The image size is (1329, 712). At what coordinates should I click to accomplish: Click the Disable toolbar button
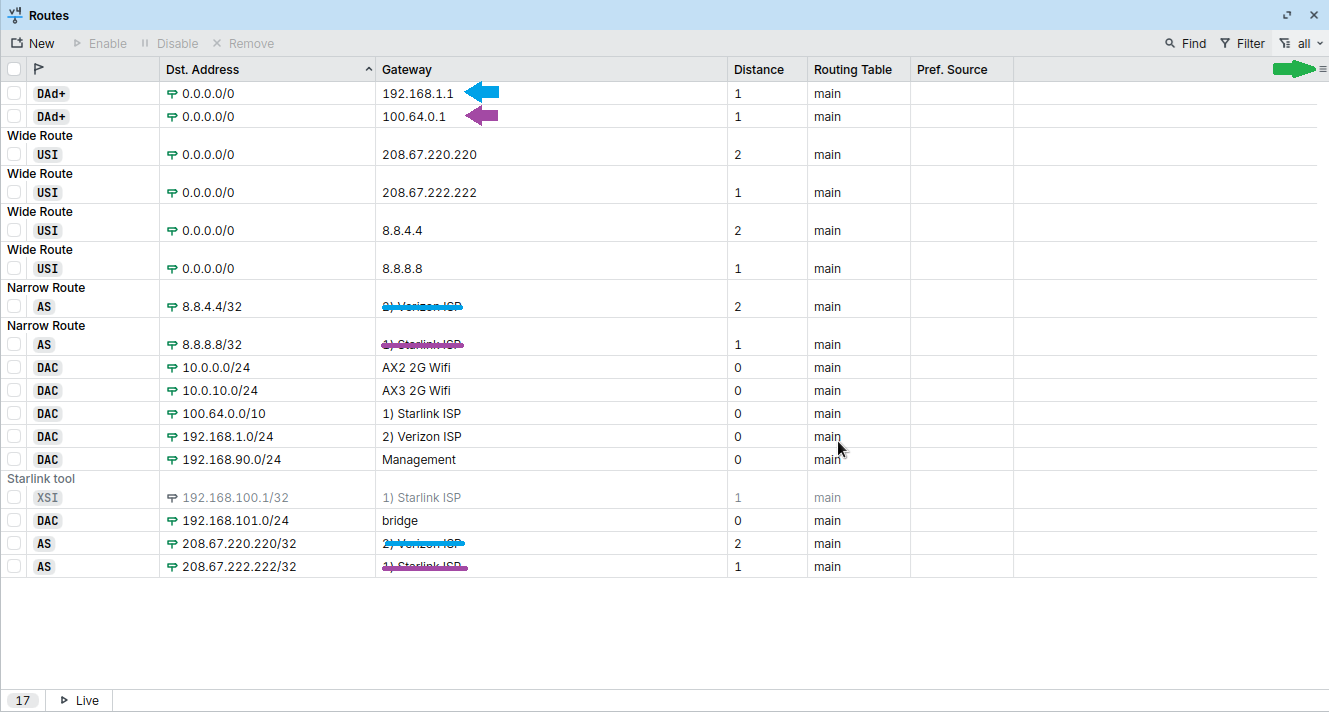(x=169, y=43)
